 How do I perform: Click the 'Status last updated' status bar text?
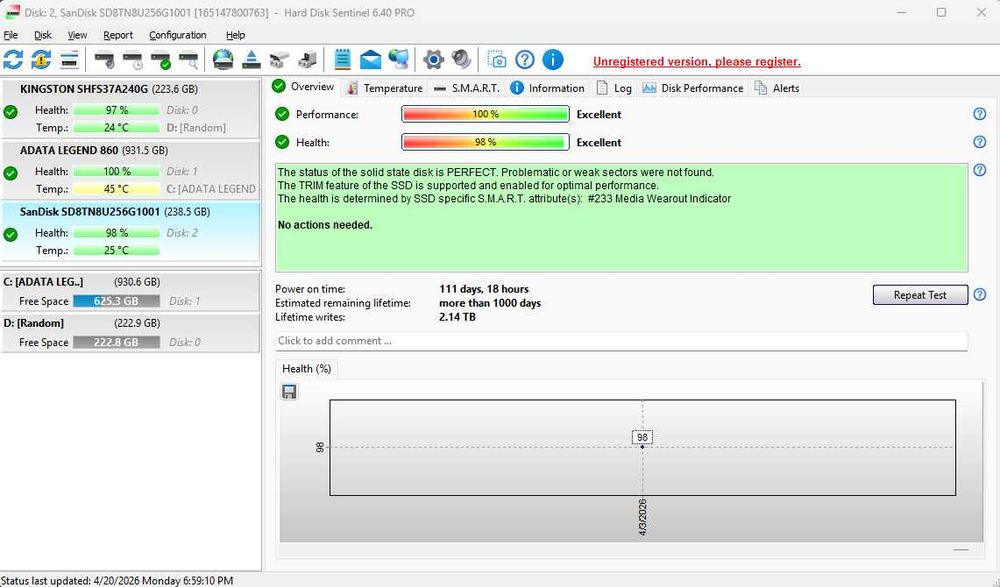coord(117,581)
